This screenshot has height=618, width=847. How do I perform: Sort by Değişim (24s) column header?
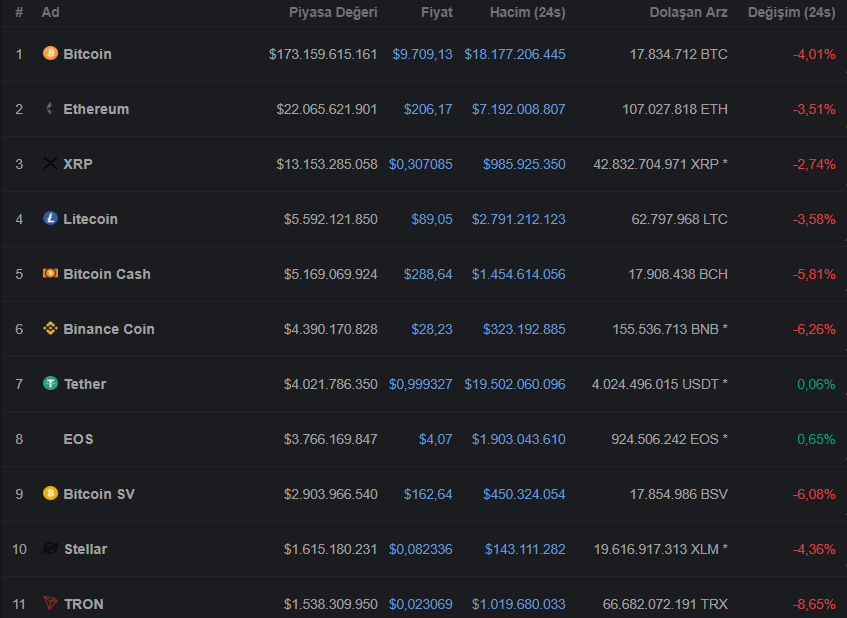click(x=792, y=12)
